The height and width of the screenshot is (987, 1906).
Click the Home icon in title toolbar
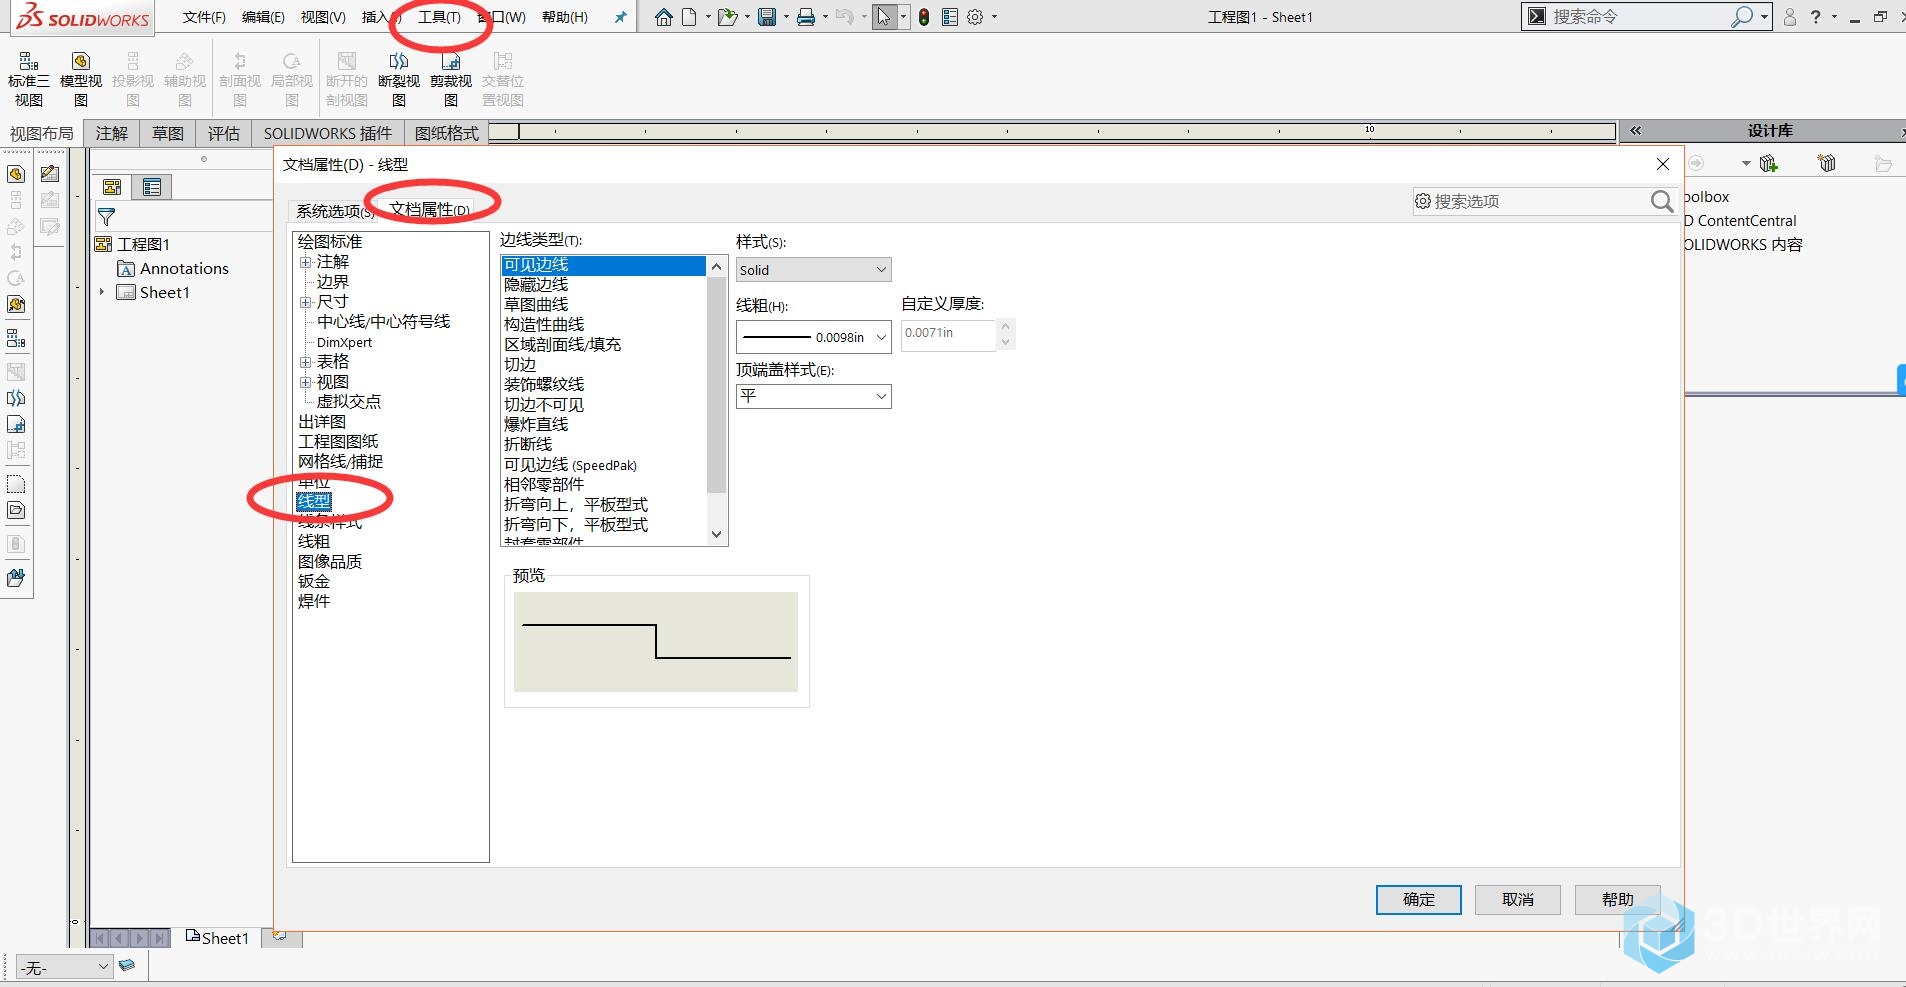(x=664, y=17)
